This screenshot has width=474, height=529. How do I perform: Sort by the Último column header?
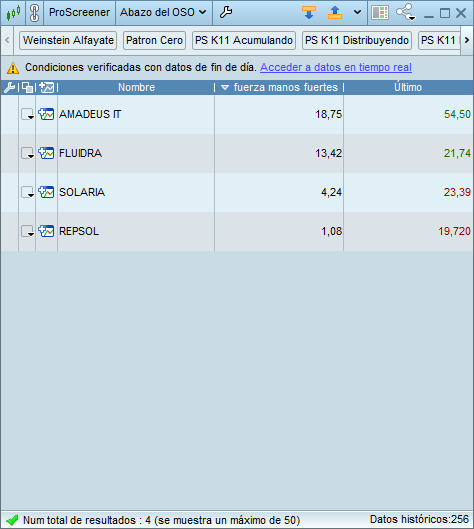408,87
